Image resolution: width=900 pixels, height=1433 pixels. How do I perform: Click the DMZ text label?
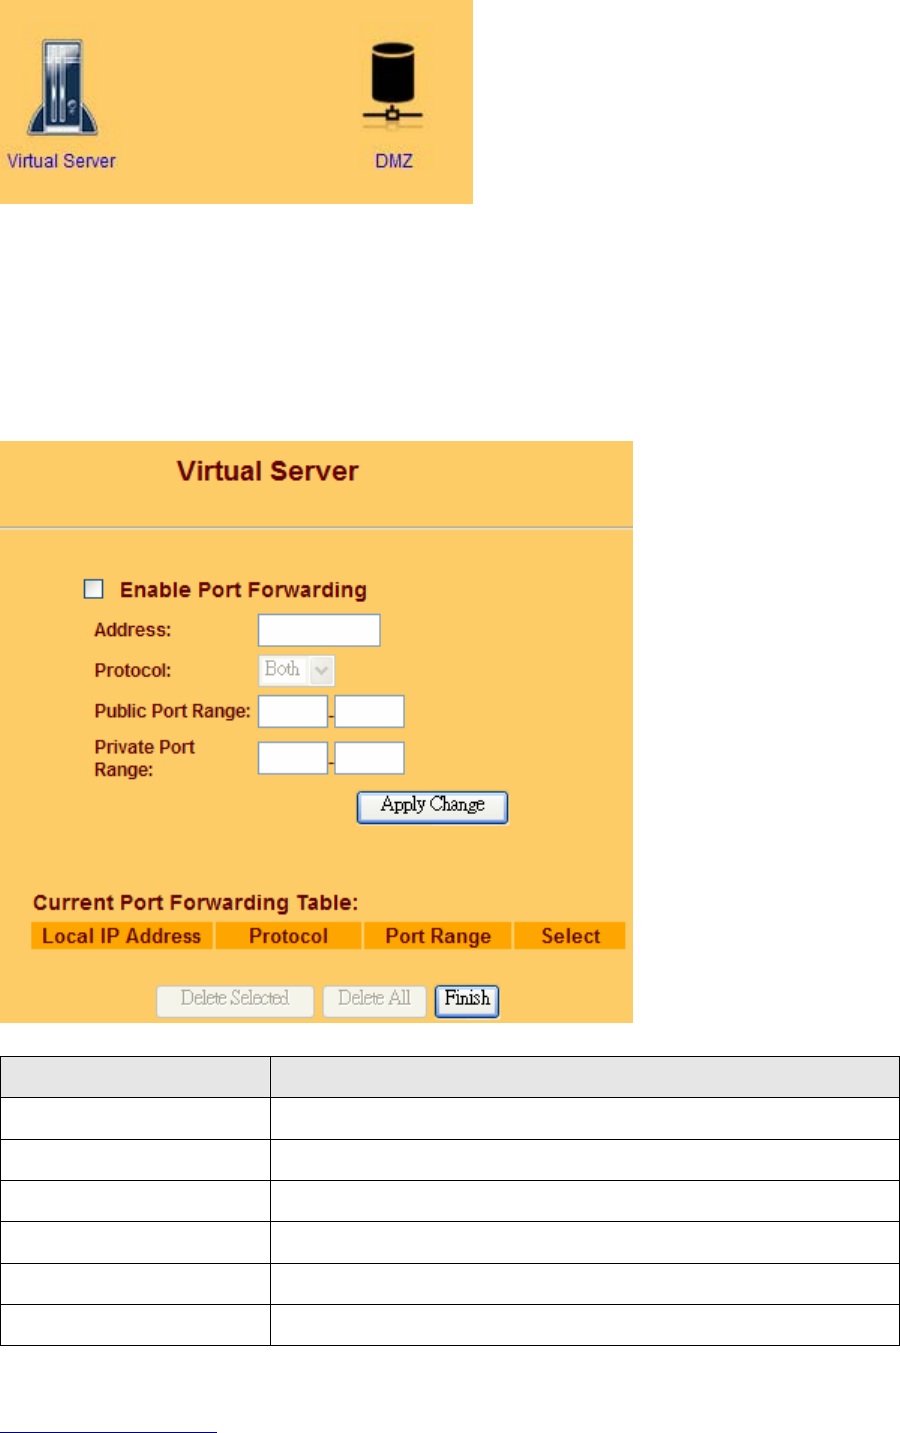click(394, 161)
